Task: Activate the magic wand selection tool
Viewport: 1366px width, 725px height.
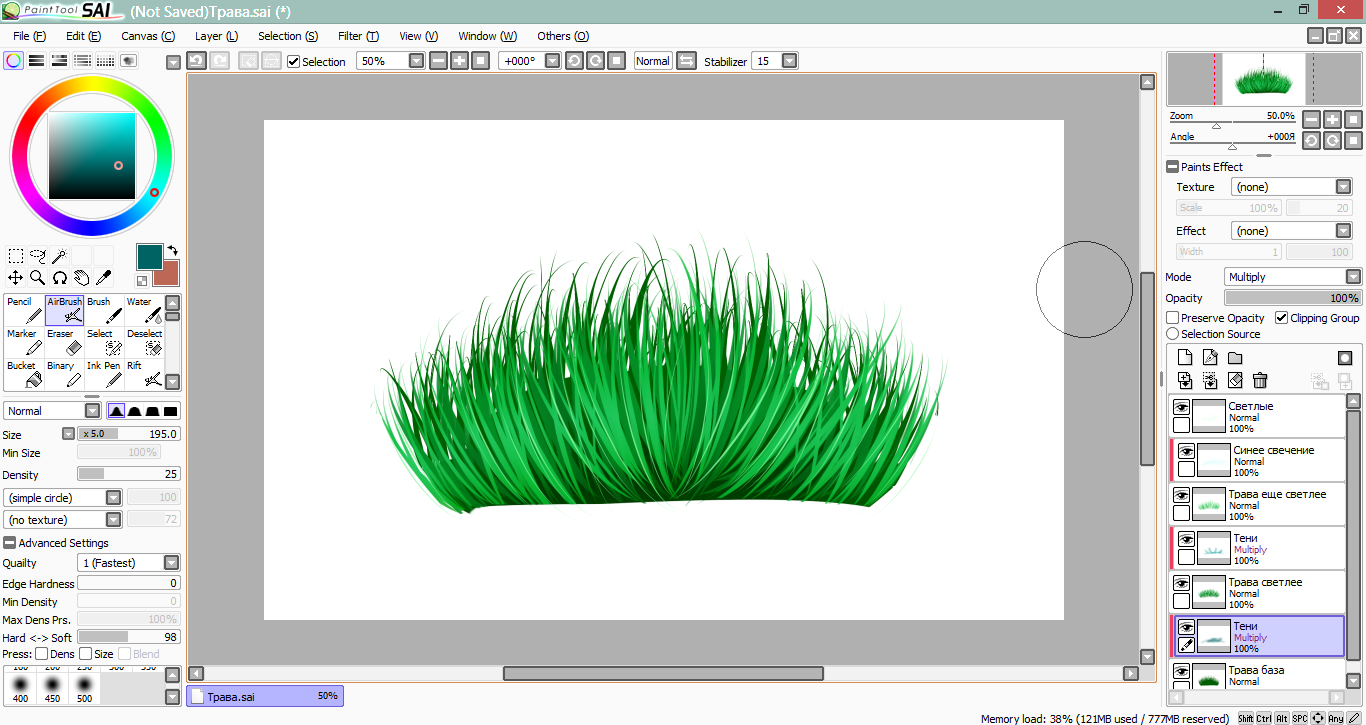Action: tap(60, 256)
